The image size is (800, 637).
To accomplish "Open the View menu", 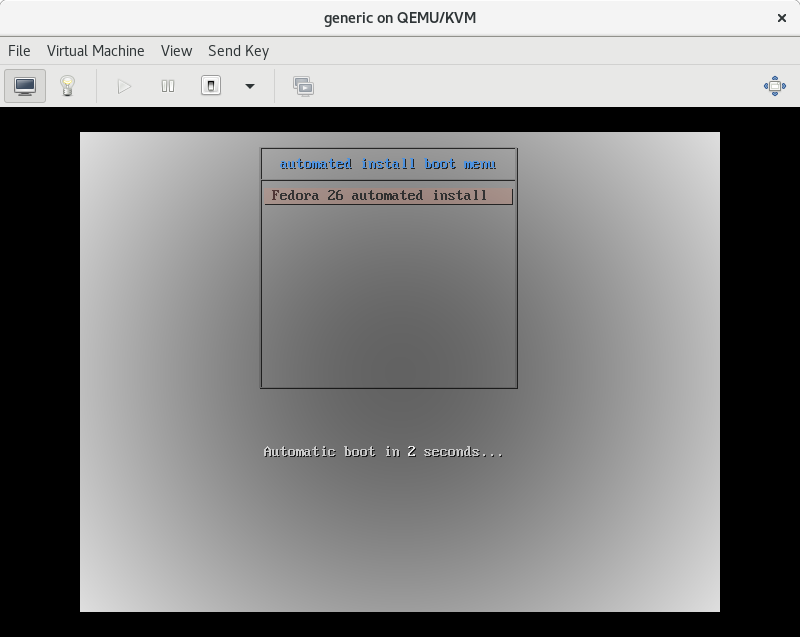I will pyautogui.click(x=177, y=51).
